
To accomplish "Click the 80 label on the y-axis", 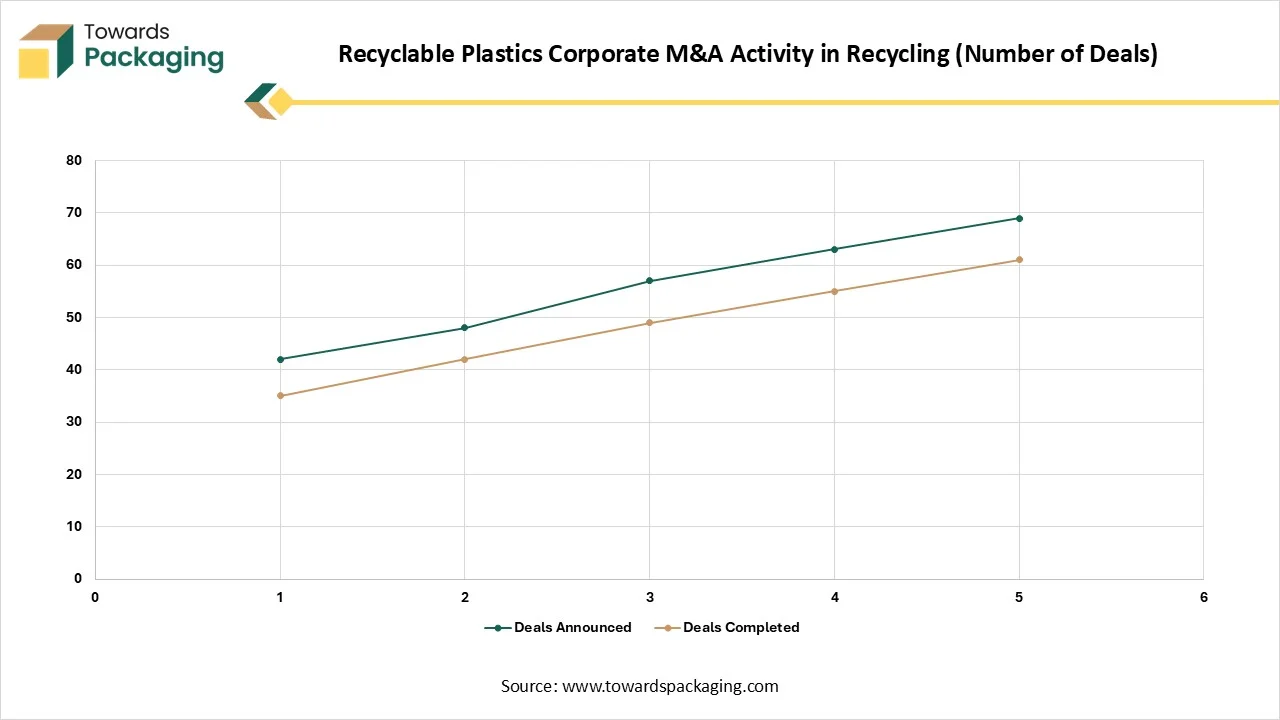I will (x=74, y=161).
